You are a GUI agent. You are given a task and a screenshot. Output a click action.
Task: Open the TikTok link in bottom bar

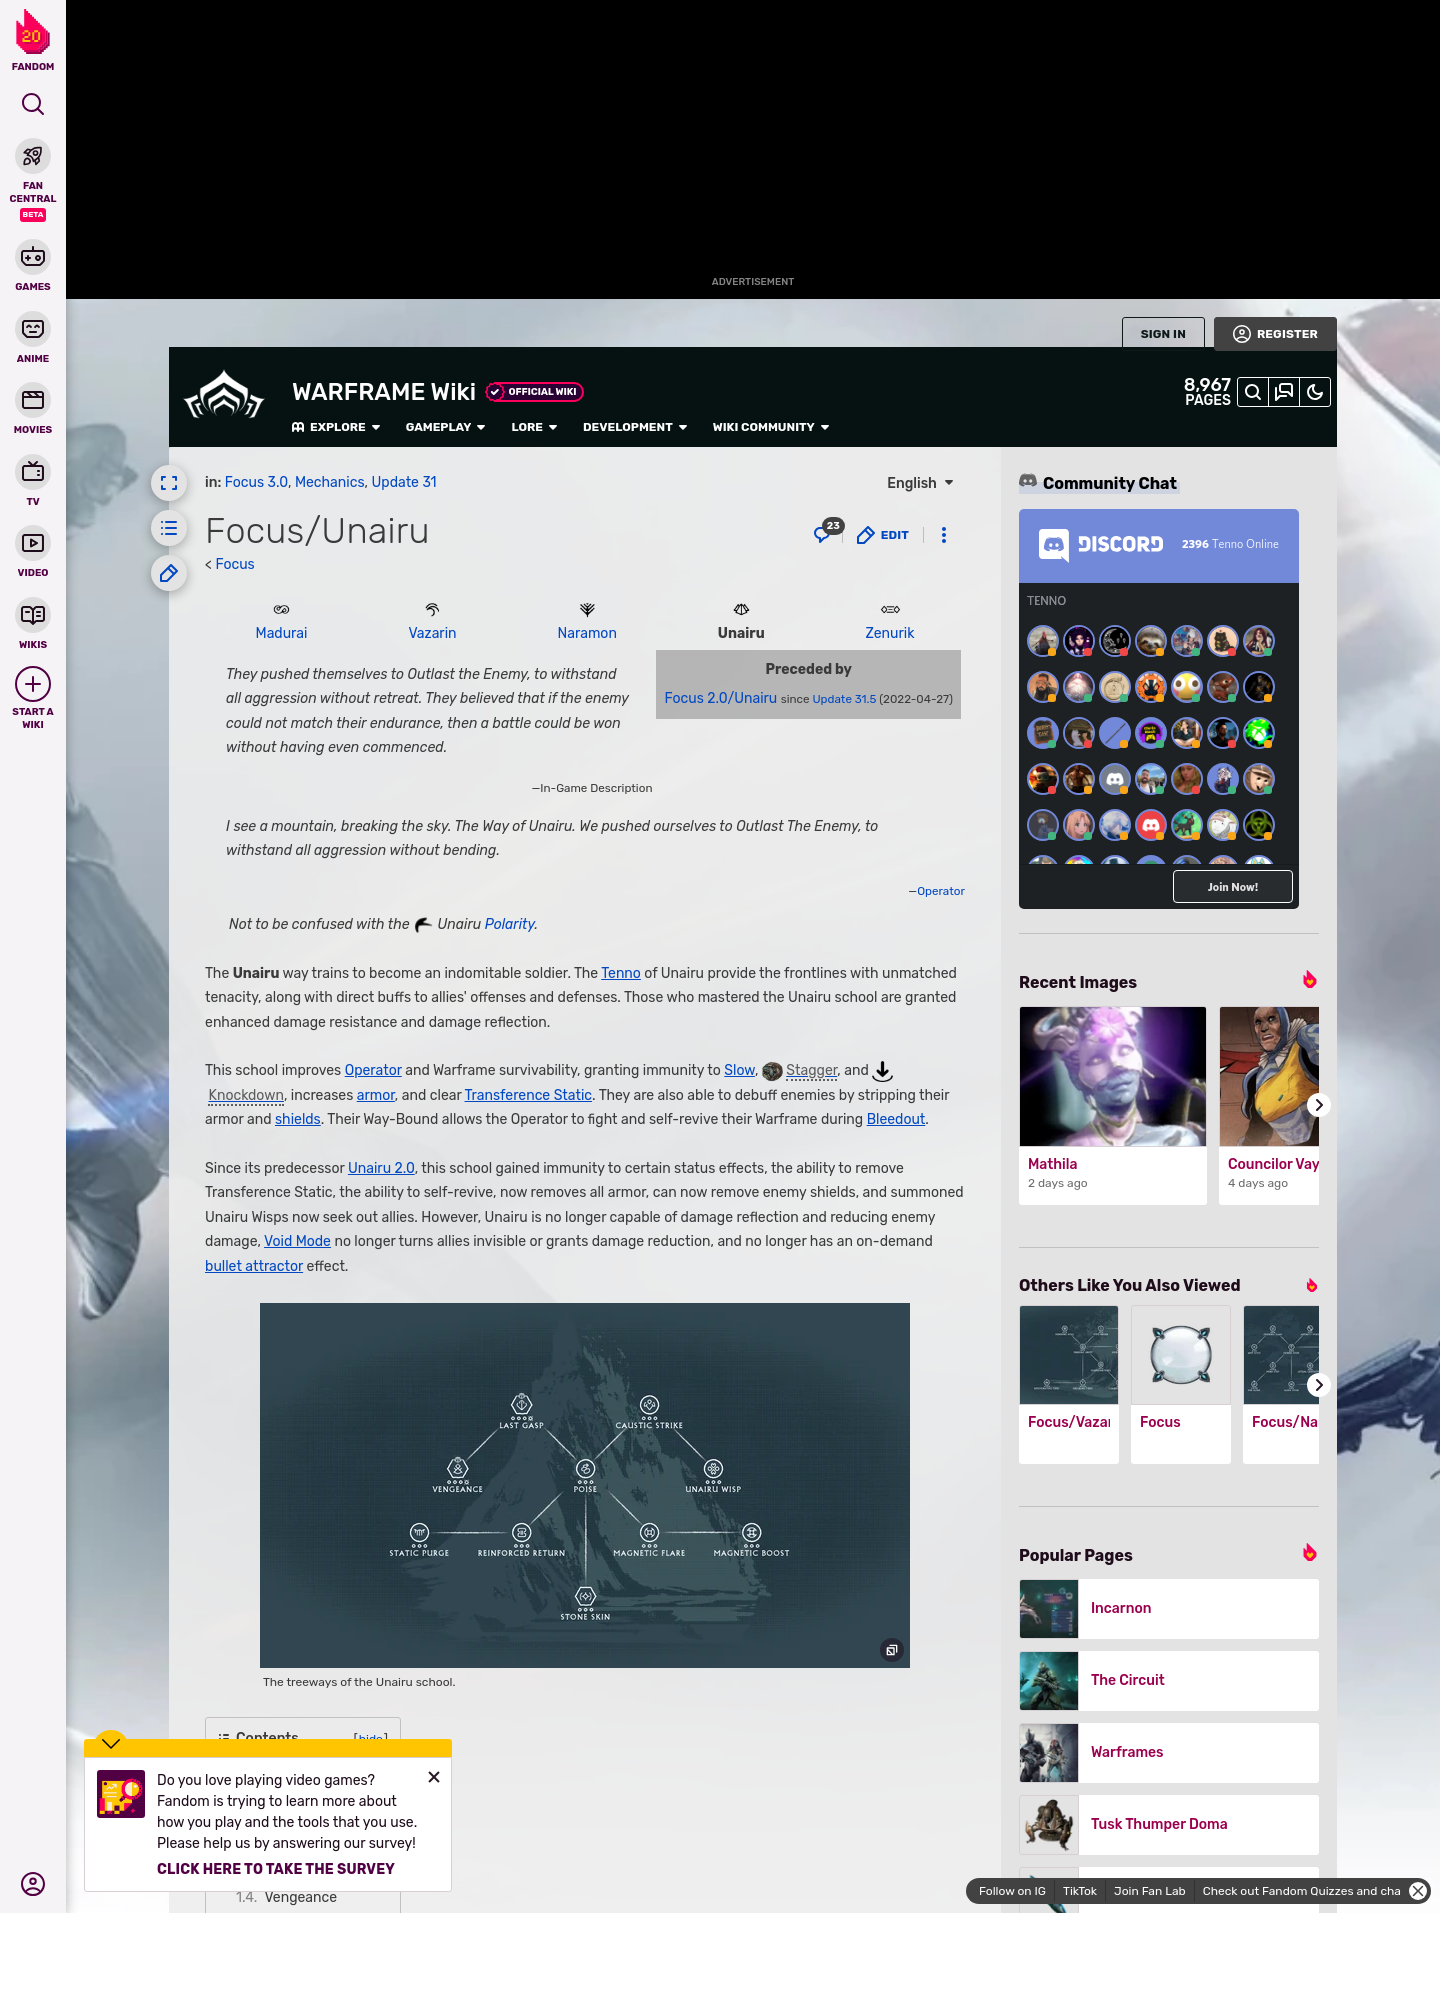coord(1080,1891)
